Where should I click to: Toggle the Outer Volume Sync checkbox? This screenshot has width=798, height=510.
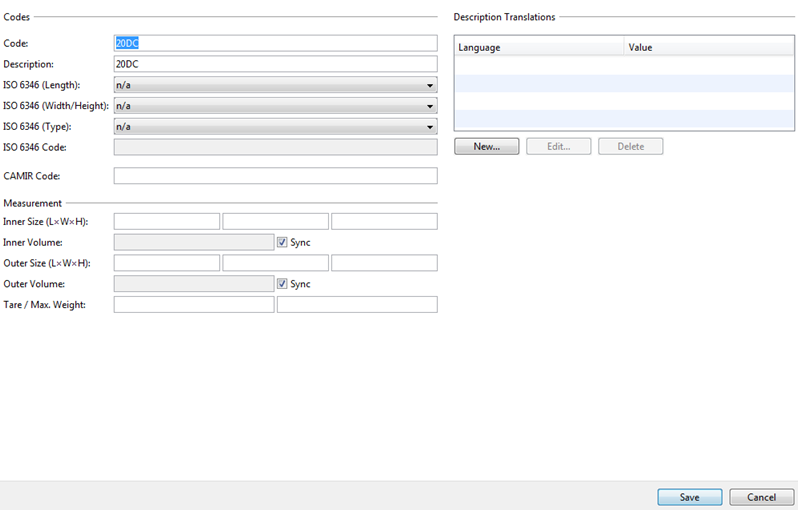coord(283,284)
